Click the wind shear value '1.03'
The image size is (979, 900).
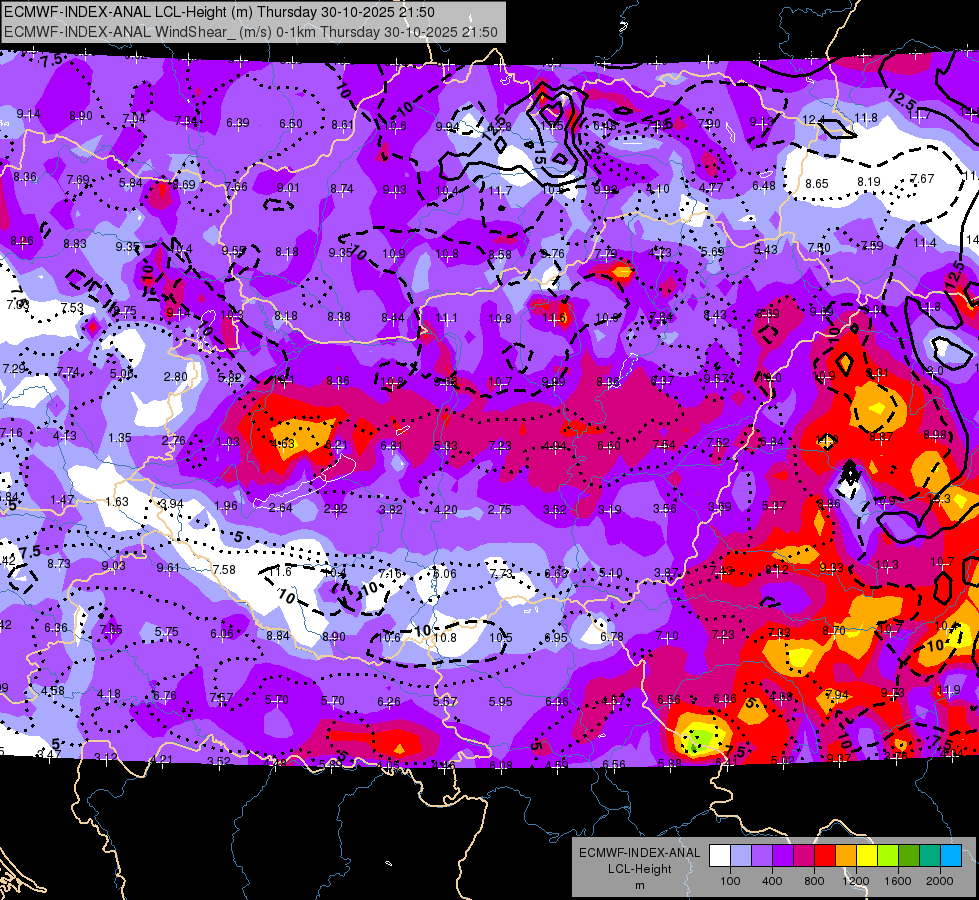(x=228, y=442)
